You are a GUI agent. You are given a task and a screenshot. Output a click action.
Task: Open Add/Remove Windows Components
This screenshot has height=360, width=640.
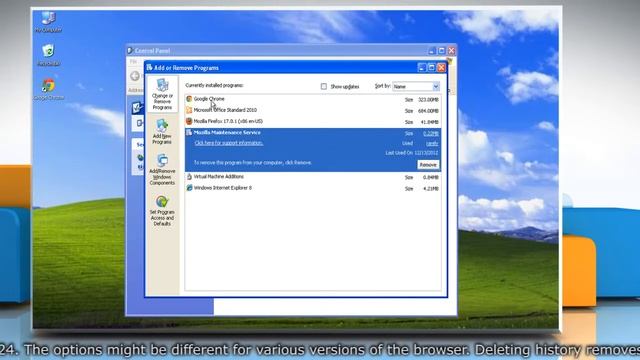pos(162,169)
